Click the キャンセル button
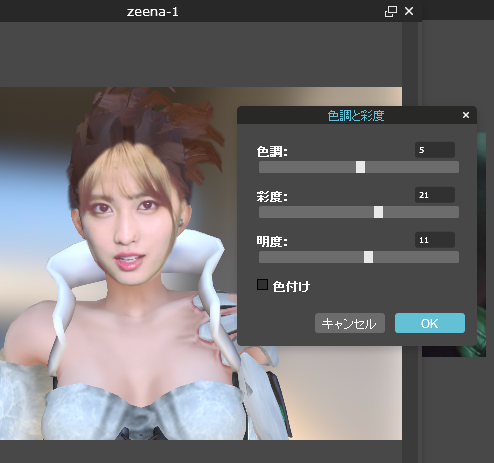The height and width of the screenshot is (463, 494). 350,323
